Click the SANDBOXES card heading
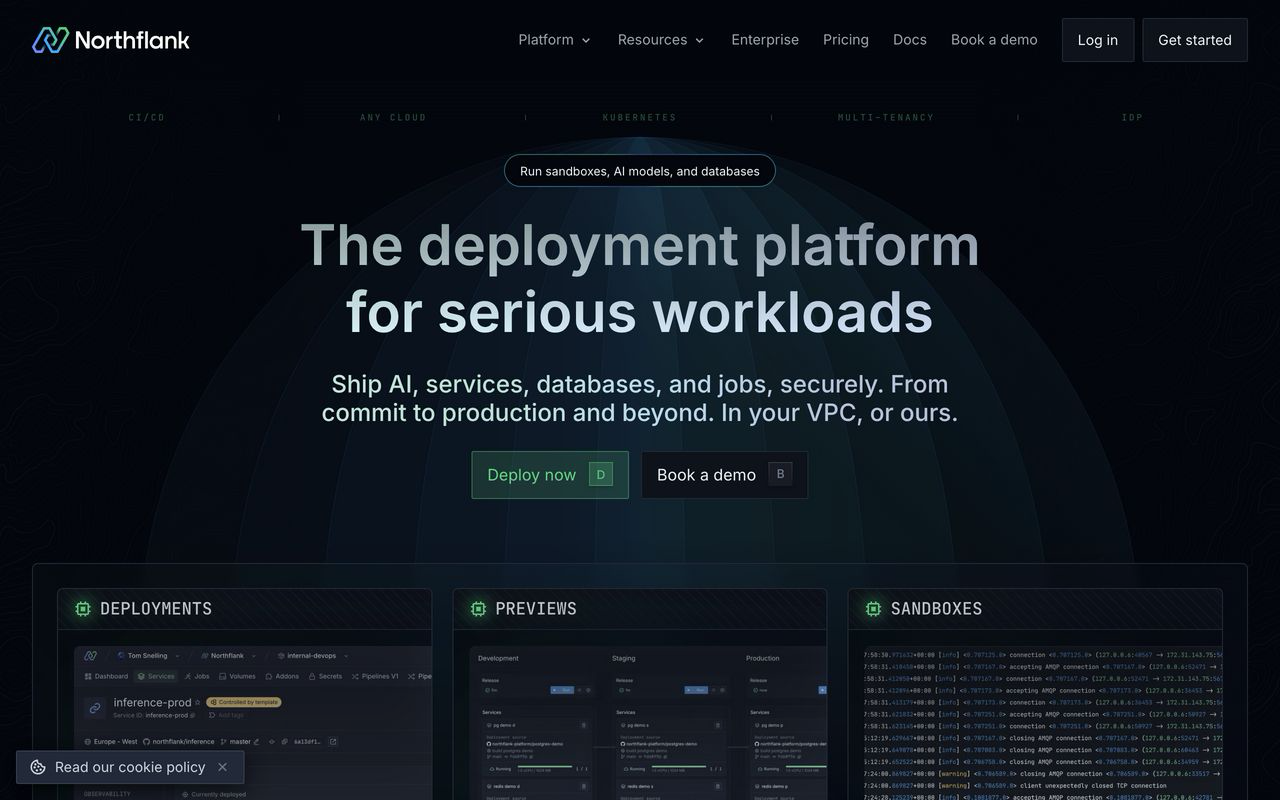Viewport: 1280px width, 800px height. pyautogui.click(x=937, y=608)
